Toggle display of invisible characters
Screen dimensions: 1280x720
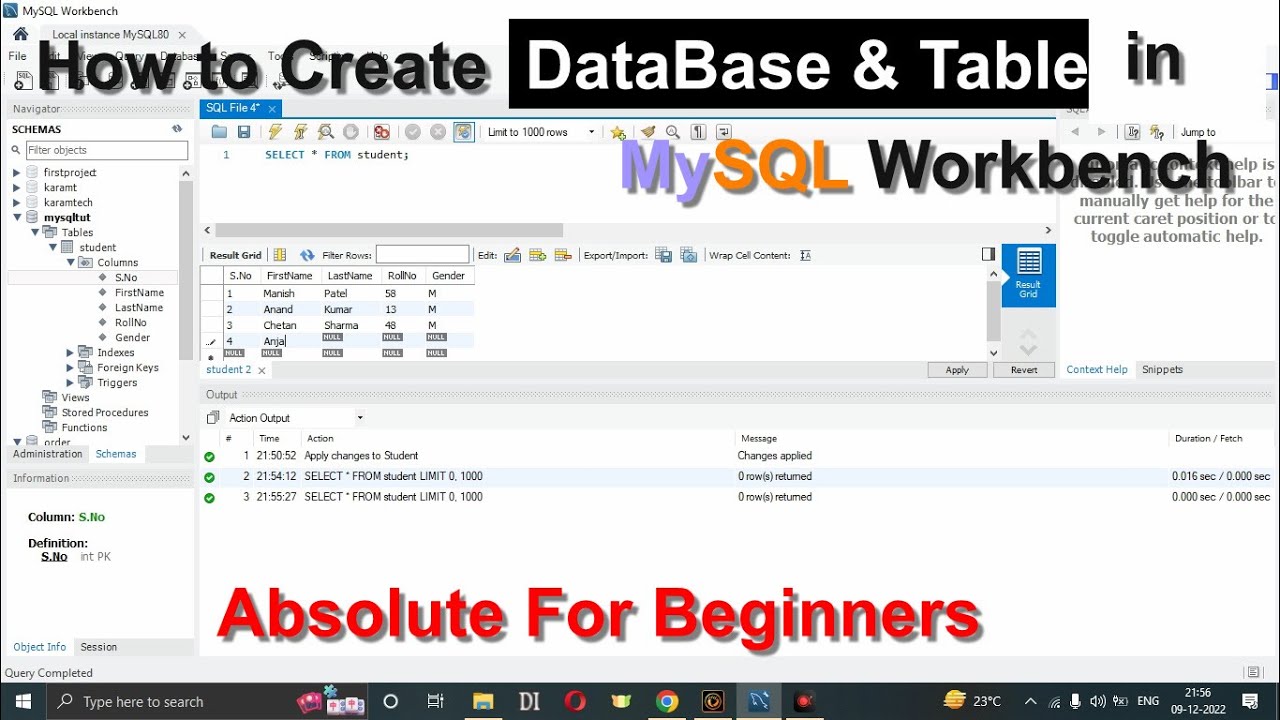click(699, 132)
